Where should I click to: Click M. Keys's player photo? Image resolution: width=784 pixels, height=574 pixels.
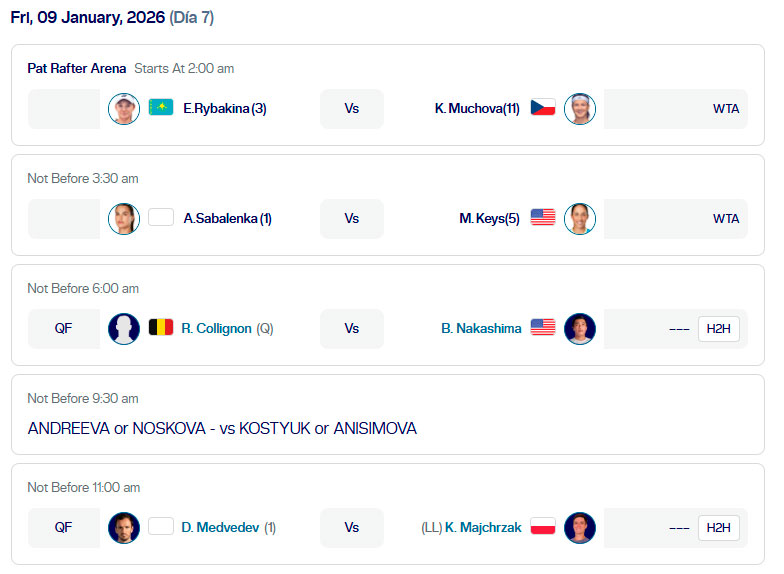pyautogui.click(x=580, y=218)
